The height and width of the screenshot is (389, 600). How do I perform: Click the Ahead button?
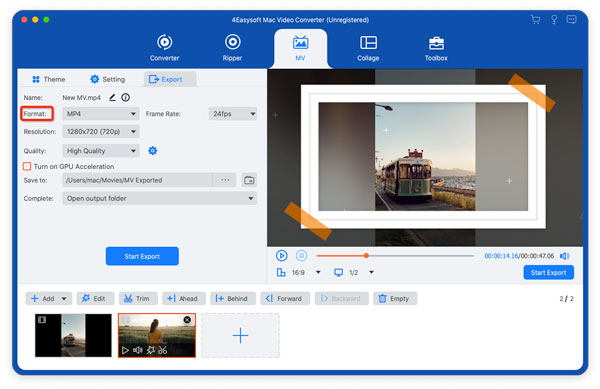(x=184, y=298)
